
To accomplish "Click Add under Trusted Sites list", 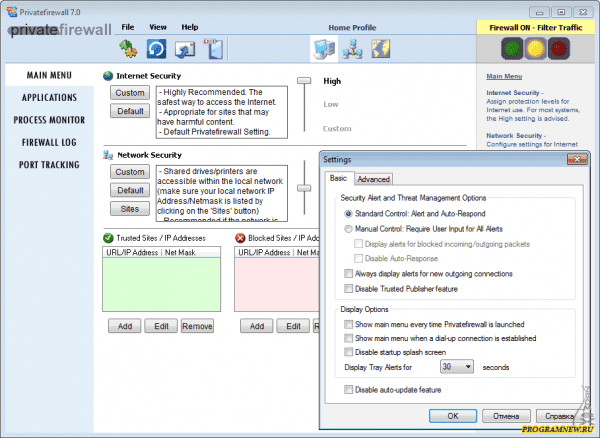I will [125, 326].
